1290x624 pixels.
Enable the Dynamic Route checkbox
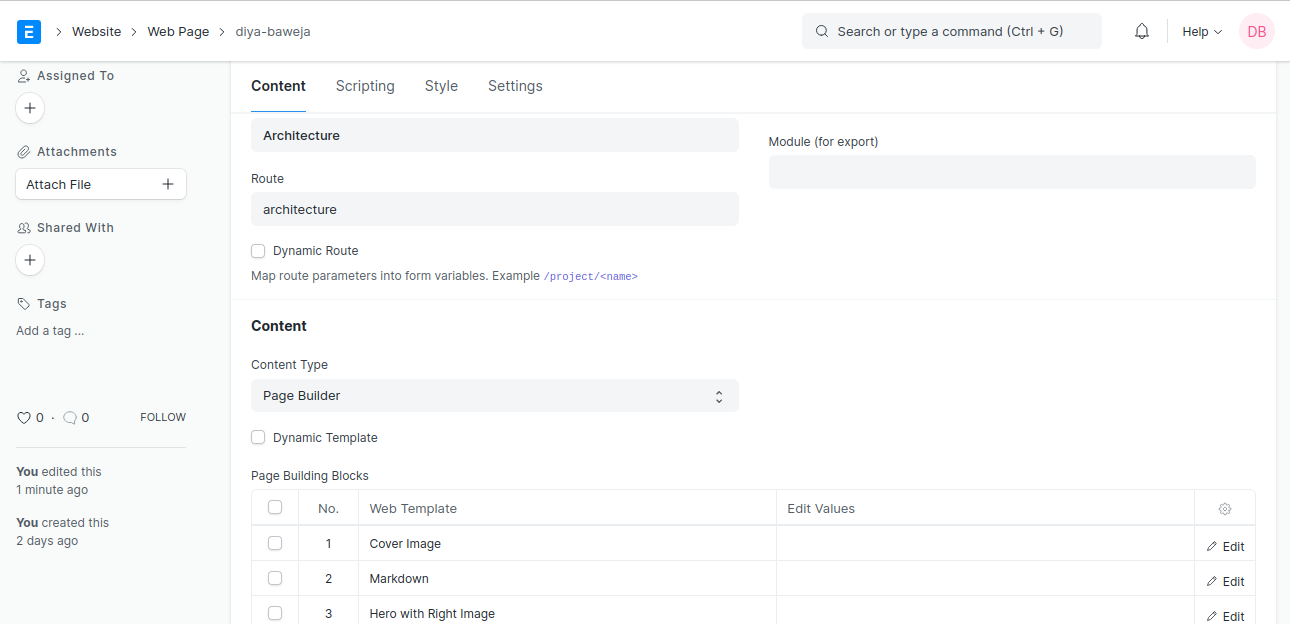tap(258, 251)
